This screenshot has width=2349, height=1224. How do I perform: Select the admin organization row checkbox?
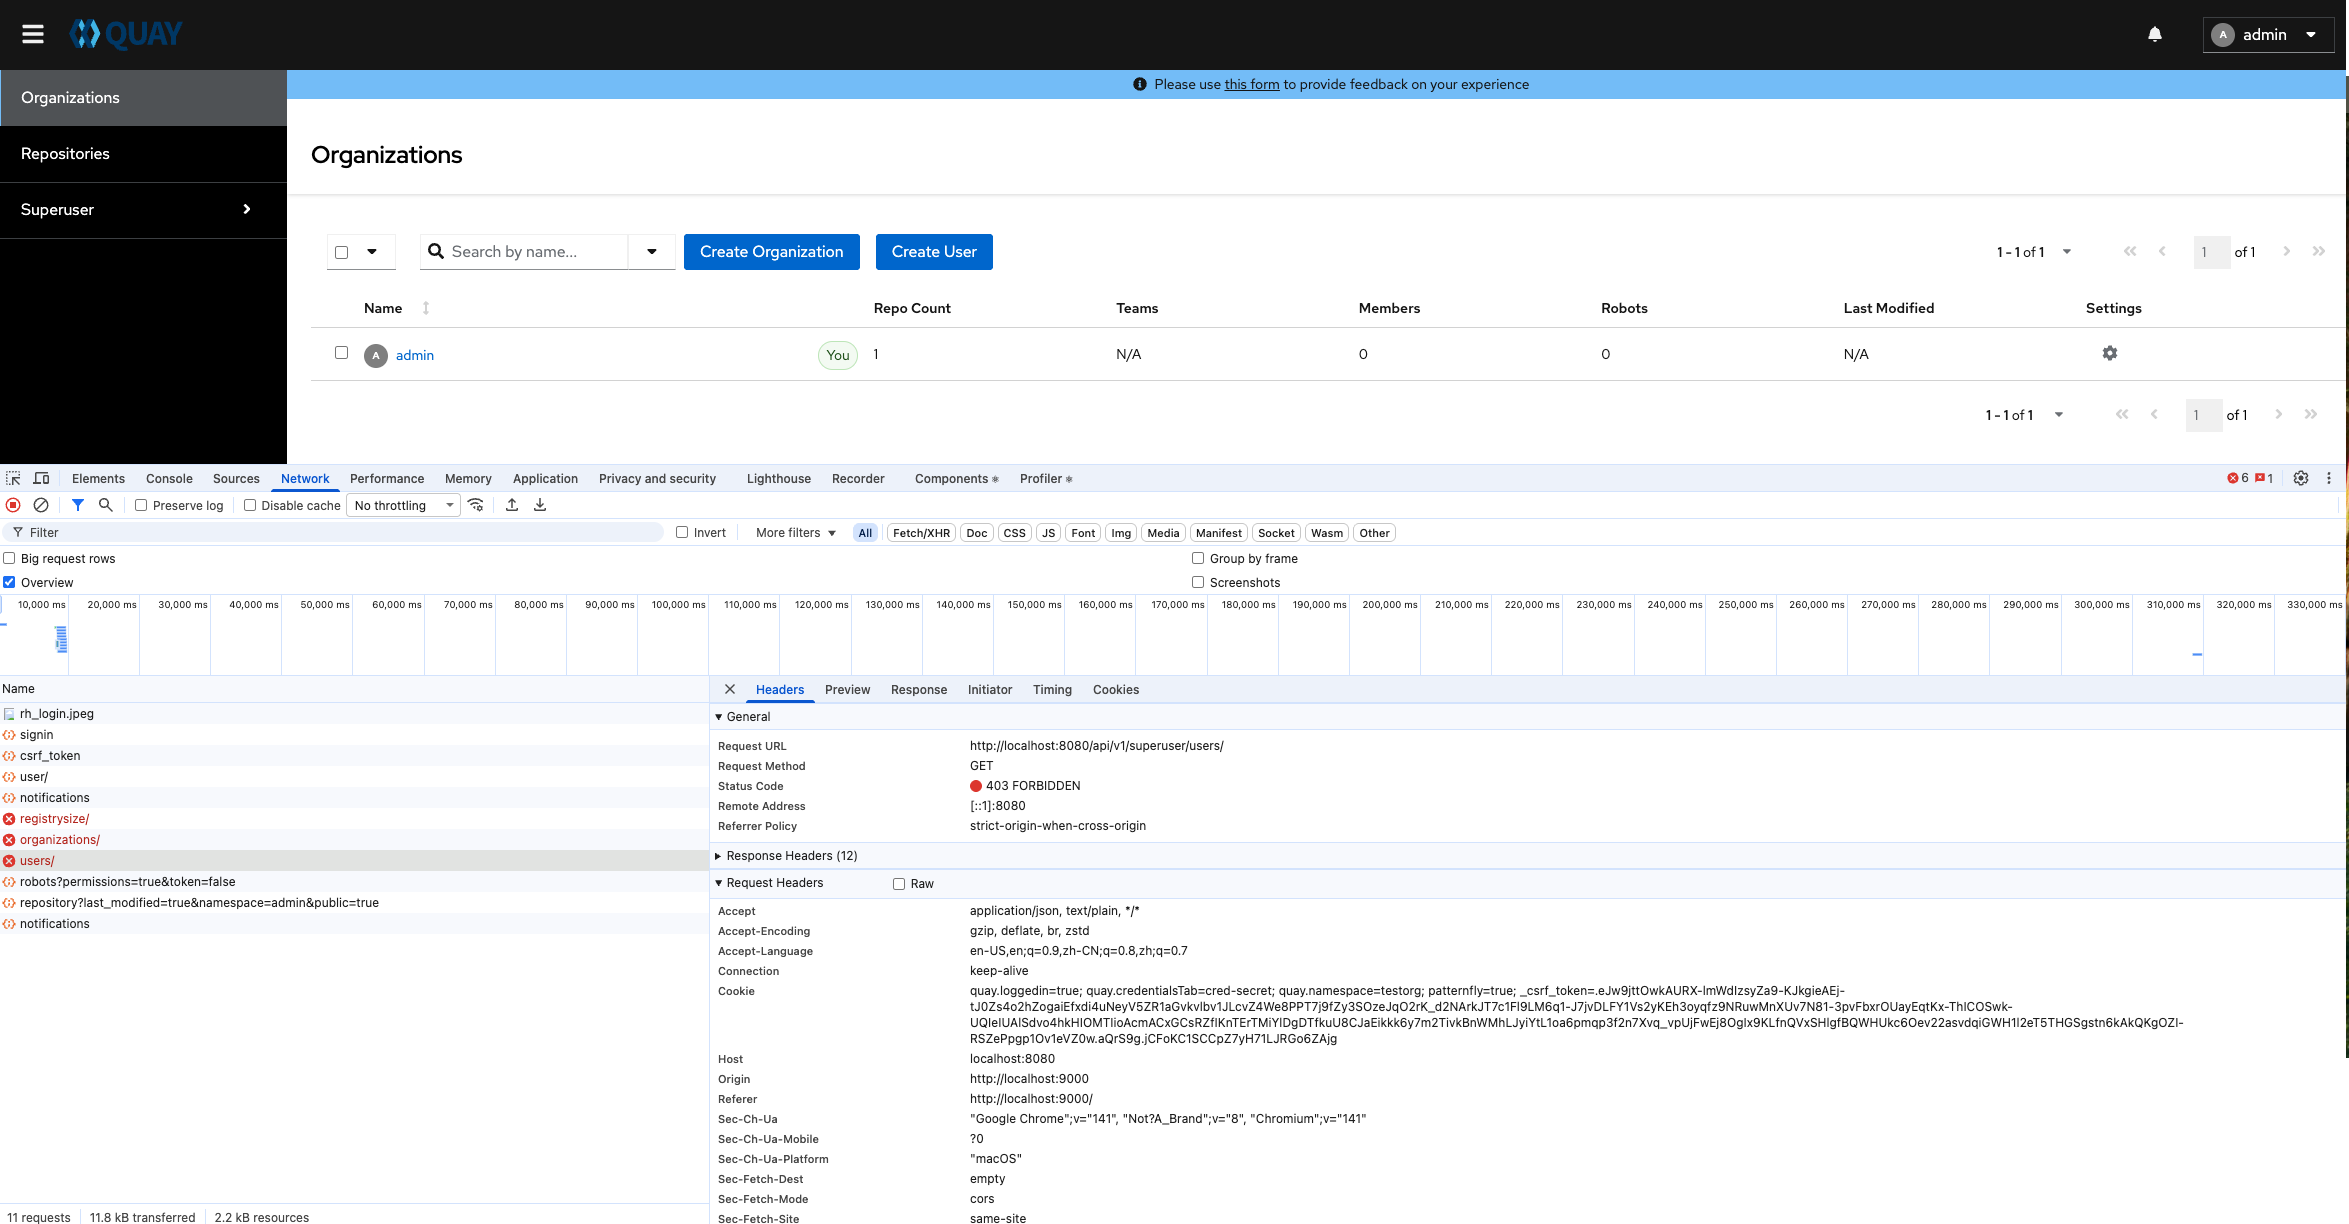coord(342,353)
